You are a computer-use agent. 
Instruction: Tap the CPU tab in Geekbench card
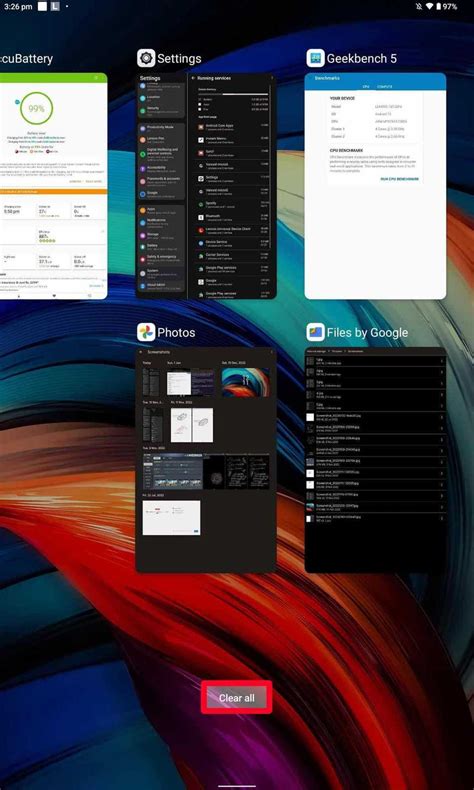coord(366,87)
